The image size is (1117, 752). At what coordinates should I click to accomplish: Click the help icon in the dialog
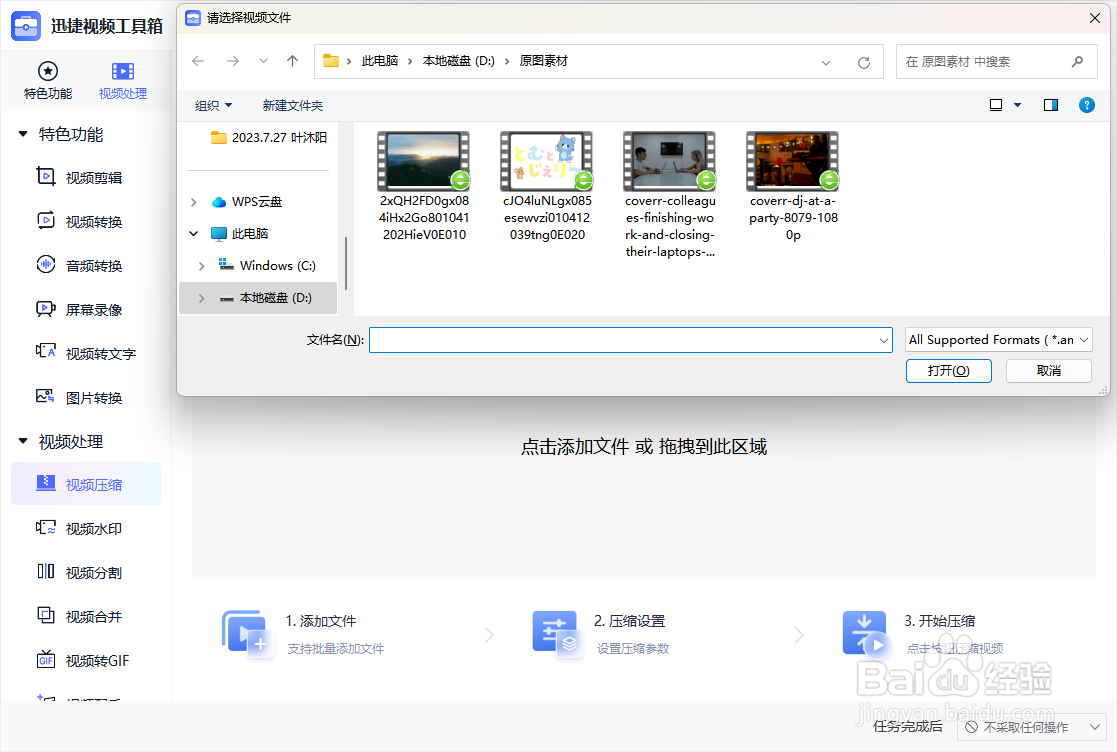[1086, 104]
